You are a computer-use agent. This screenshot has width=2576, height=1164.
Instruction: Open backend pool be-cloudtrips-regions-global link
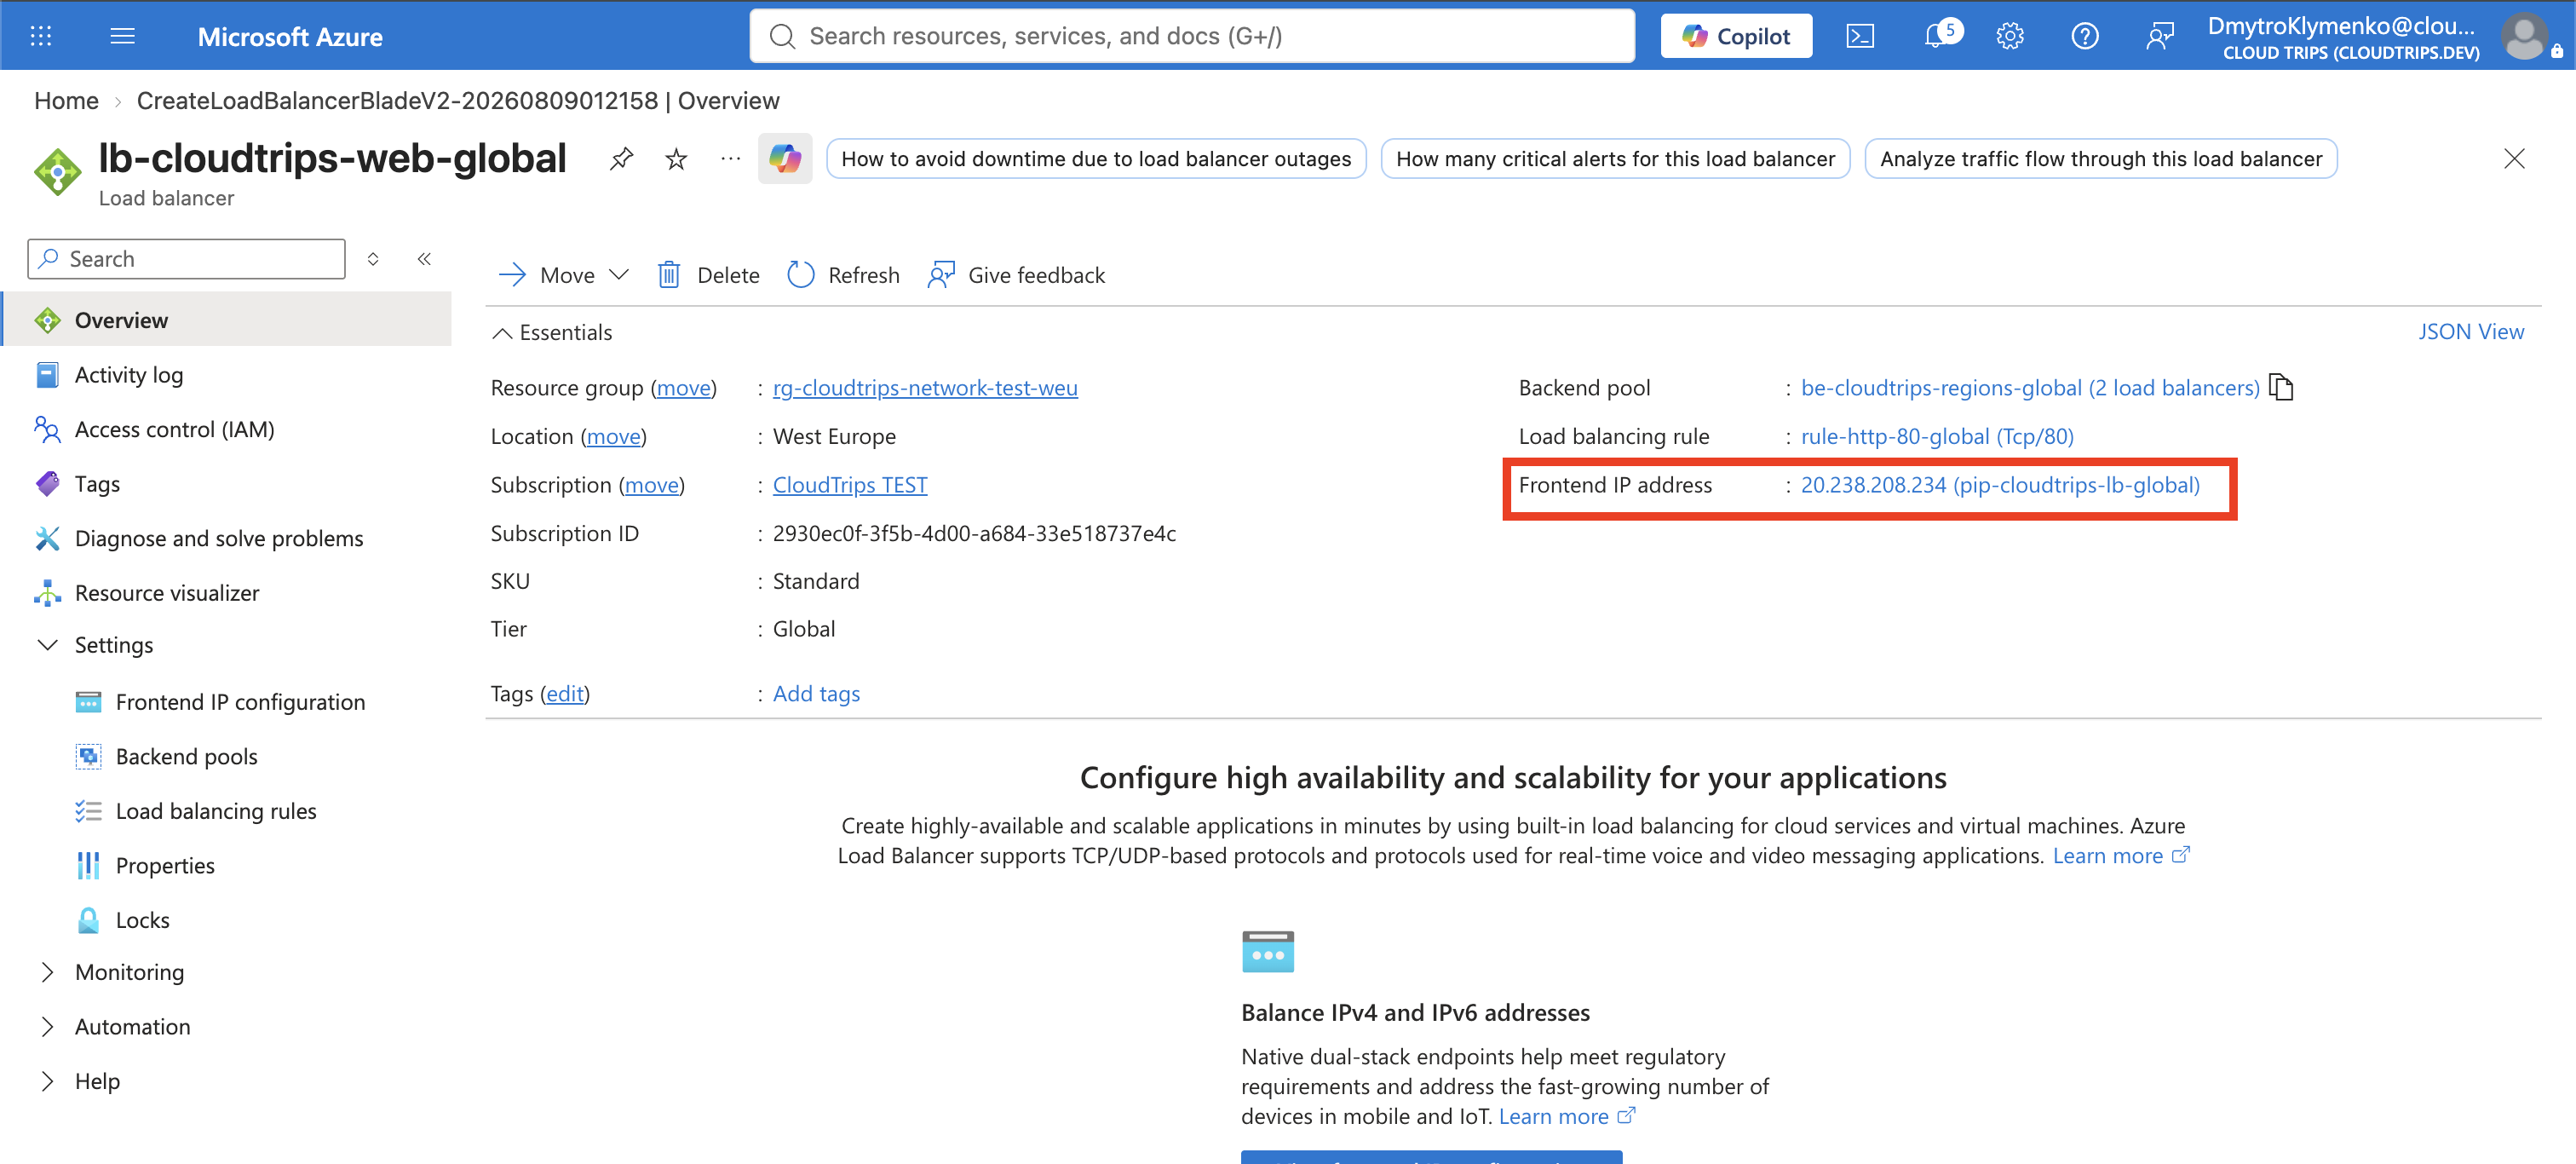point(2030,387)
